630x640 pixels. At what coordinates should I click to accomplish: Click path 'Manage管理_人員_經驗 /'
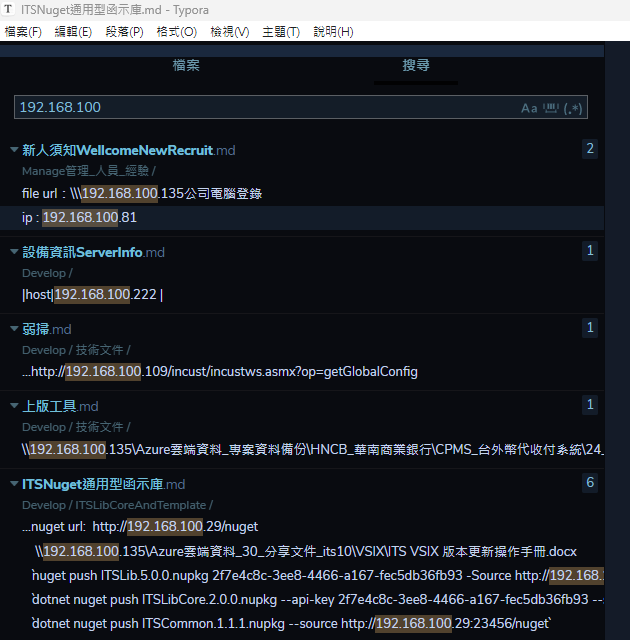point(89,171)
